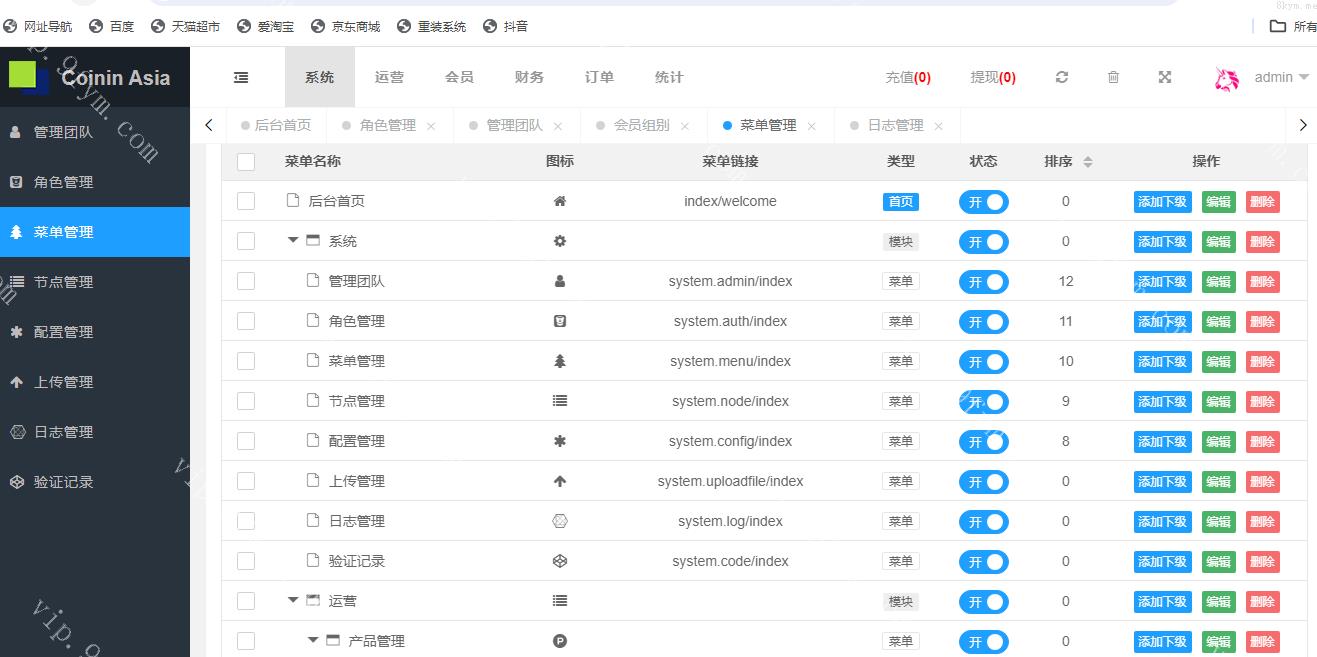
Task: Collapse the 系统 tree node
Action: click(293, 240)
